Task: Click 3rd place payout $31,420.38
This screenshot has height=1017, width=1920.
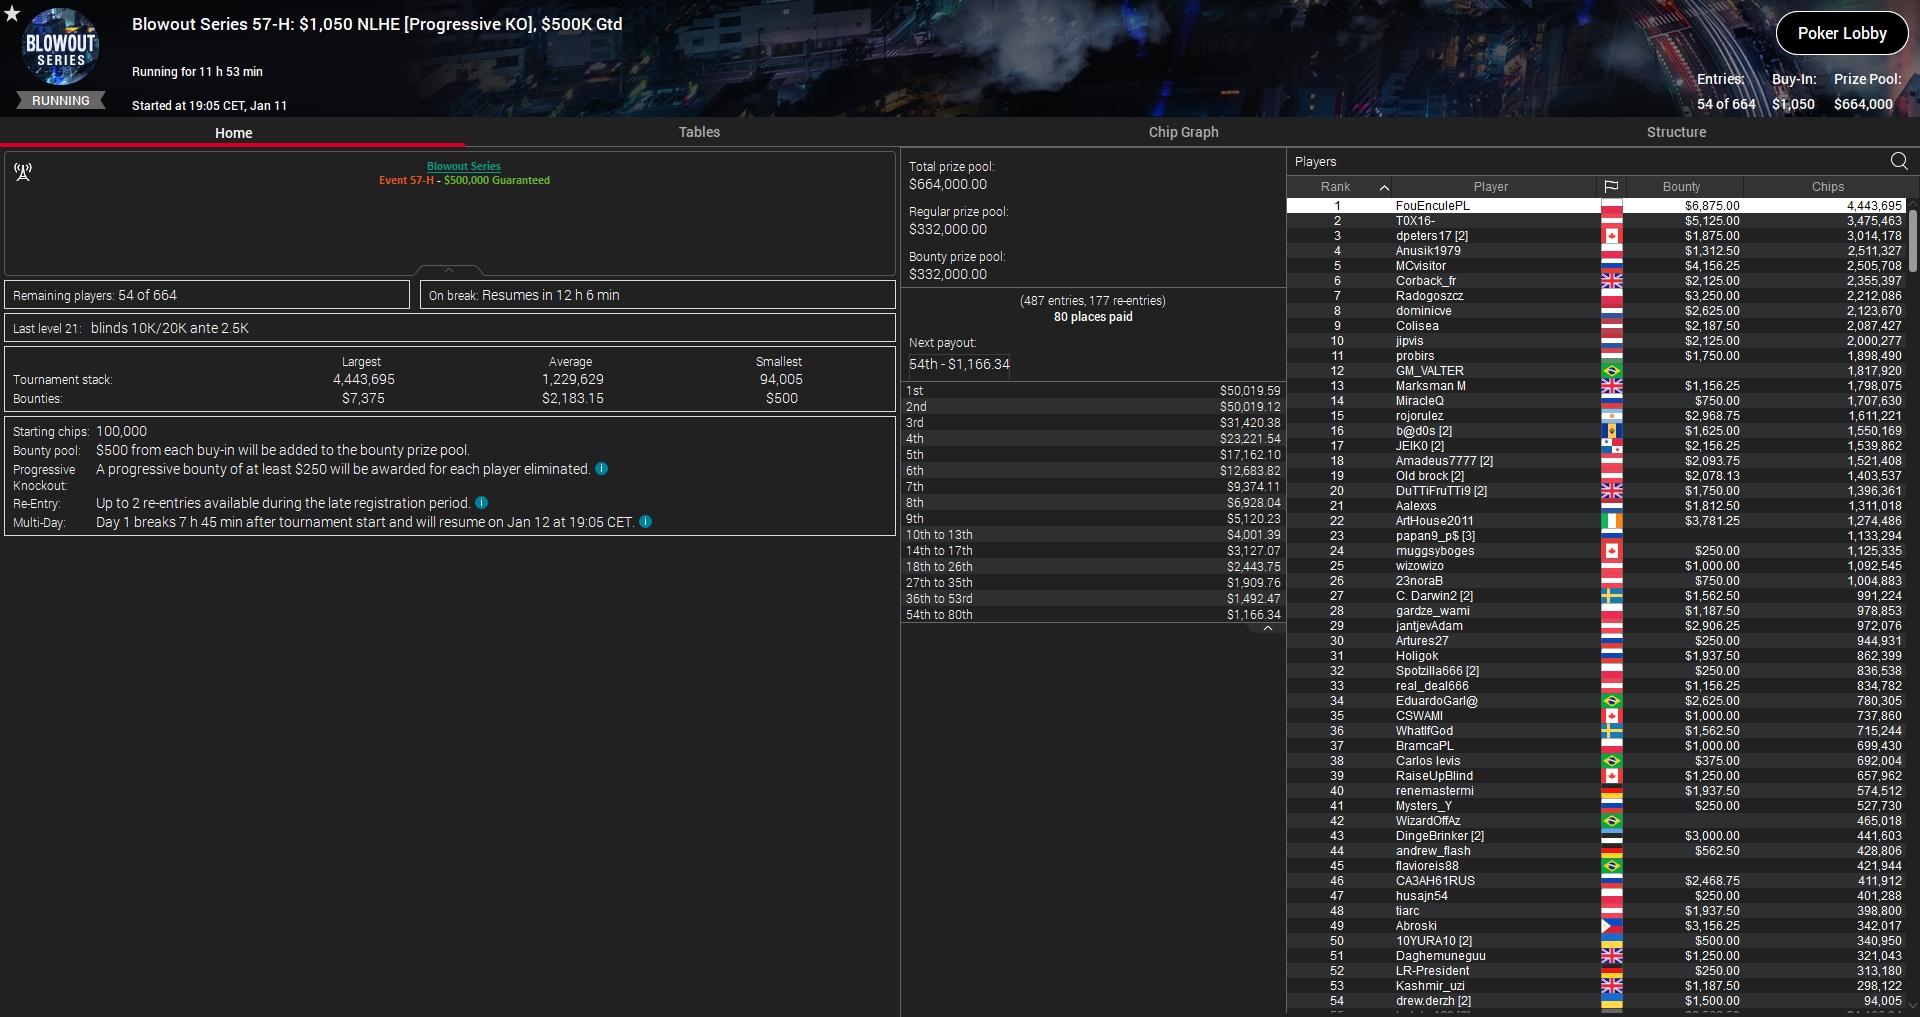Action: [1250, 423]
